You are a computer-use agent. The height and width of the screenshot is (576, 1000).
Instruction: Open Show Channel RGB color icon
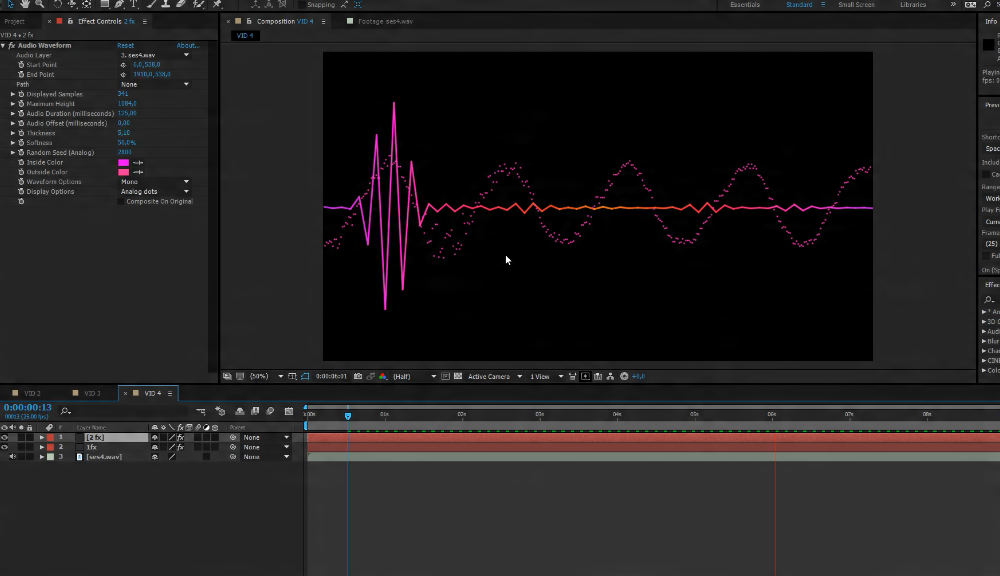383,376
